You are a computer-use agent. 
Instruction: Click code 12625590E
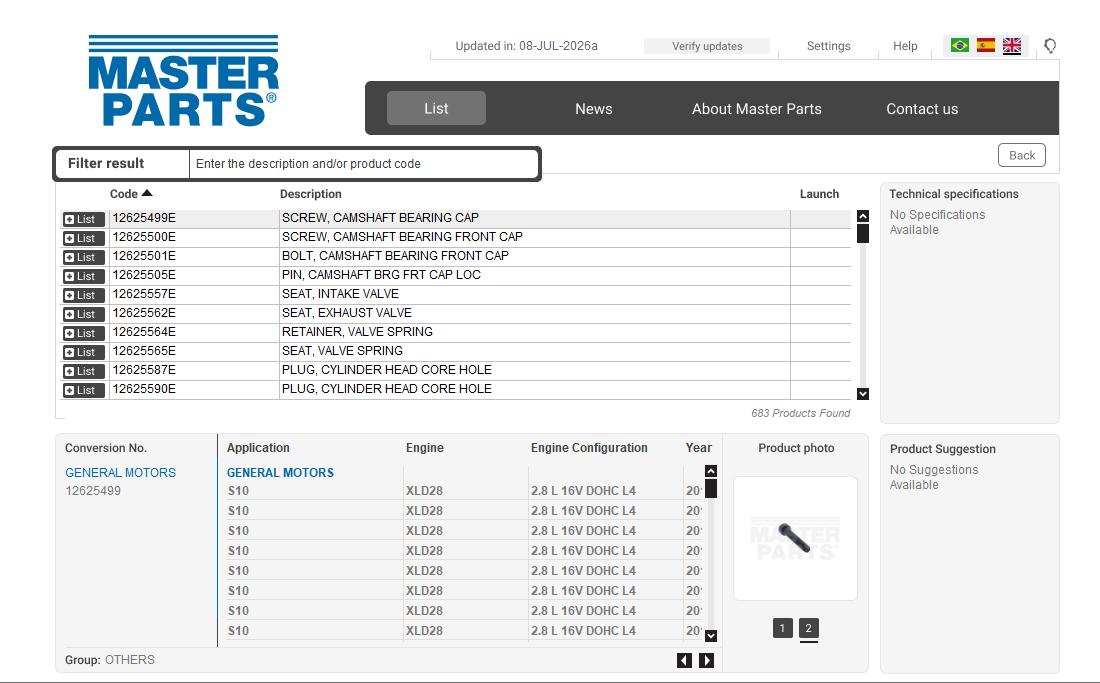click(x=144, y=388)
